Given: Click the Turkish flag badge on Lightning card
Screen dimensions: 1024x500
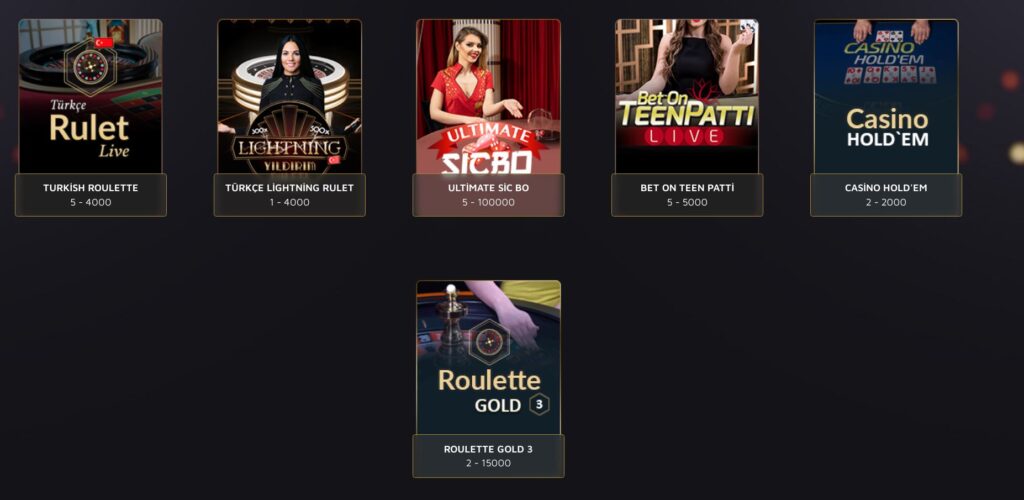Looking at the screenshot, I should 335,160.
